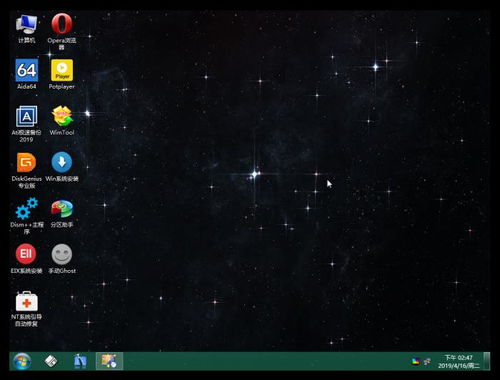Open the Dism++ main program icon
The image size is (500, 380).
pos(26,216)
